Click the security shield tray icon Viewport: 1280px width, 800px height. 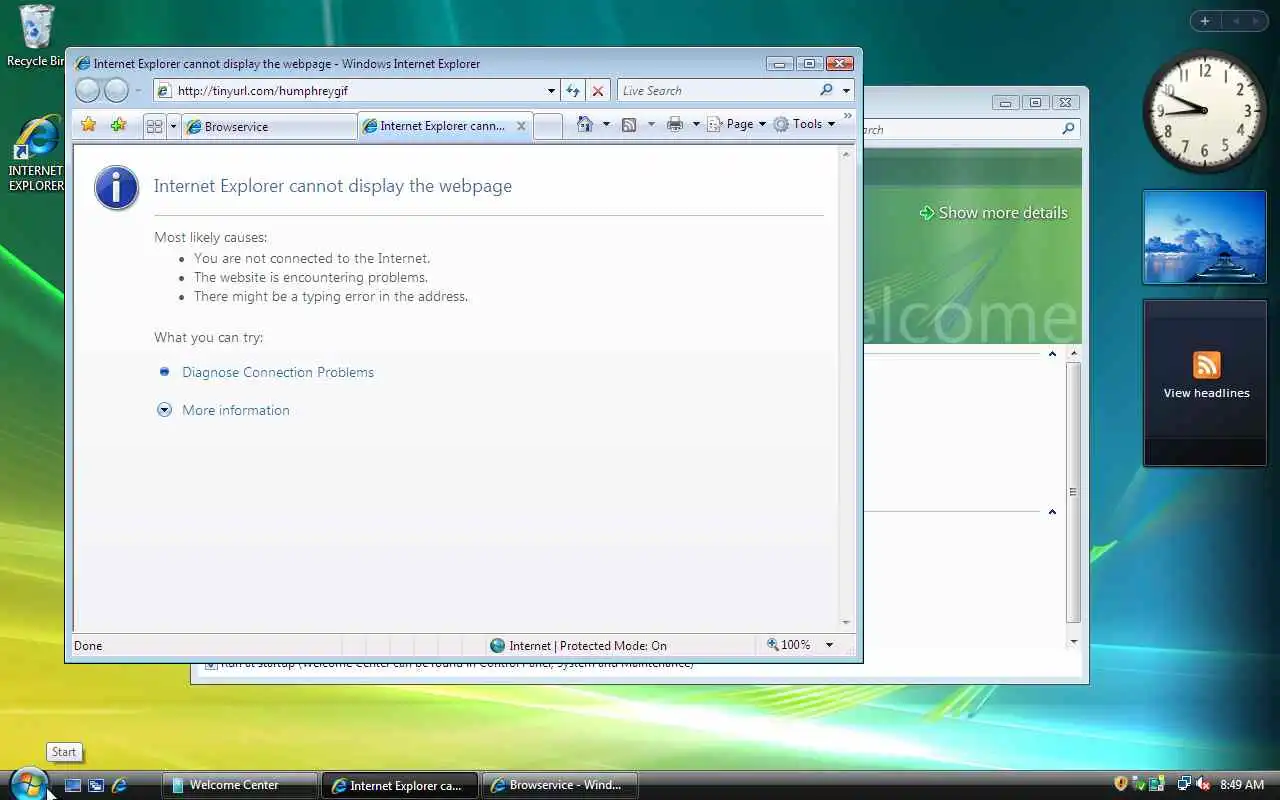(x=1121, y=784)
